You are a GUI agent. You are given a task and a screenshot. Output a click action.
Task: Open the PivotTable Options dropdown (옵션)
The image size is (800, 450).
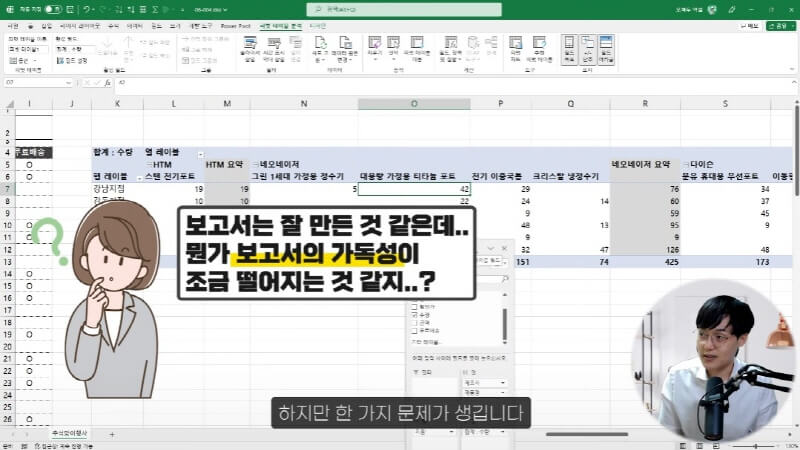pyautogui.click(x=23, y=60)
